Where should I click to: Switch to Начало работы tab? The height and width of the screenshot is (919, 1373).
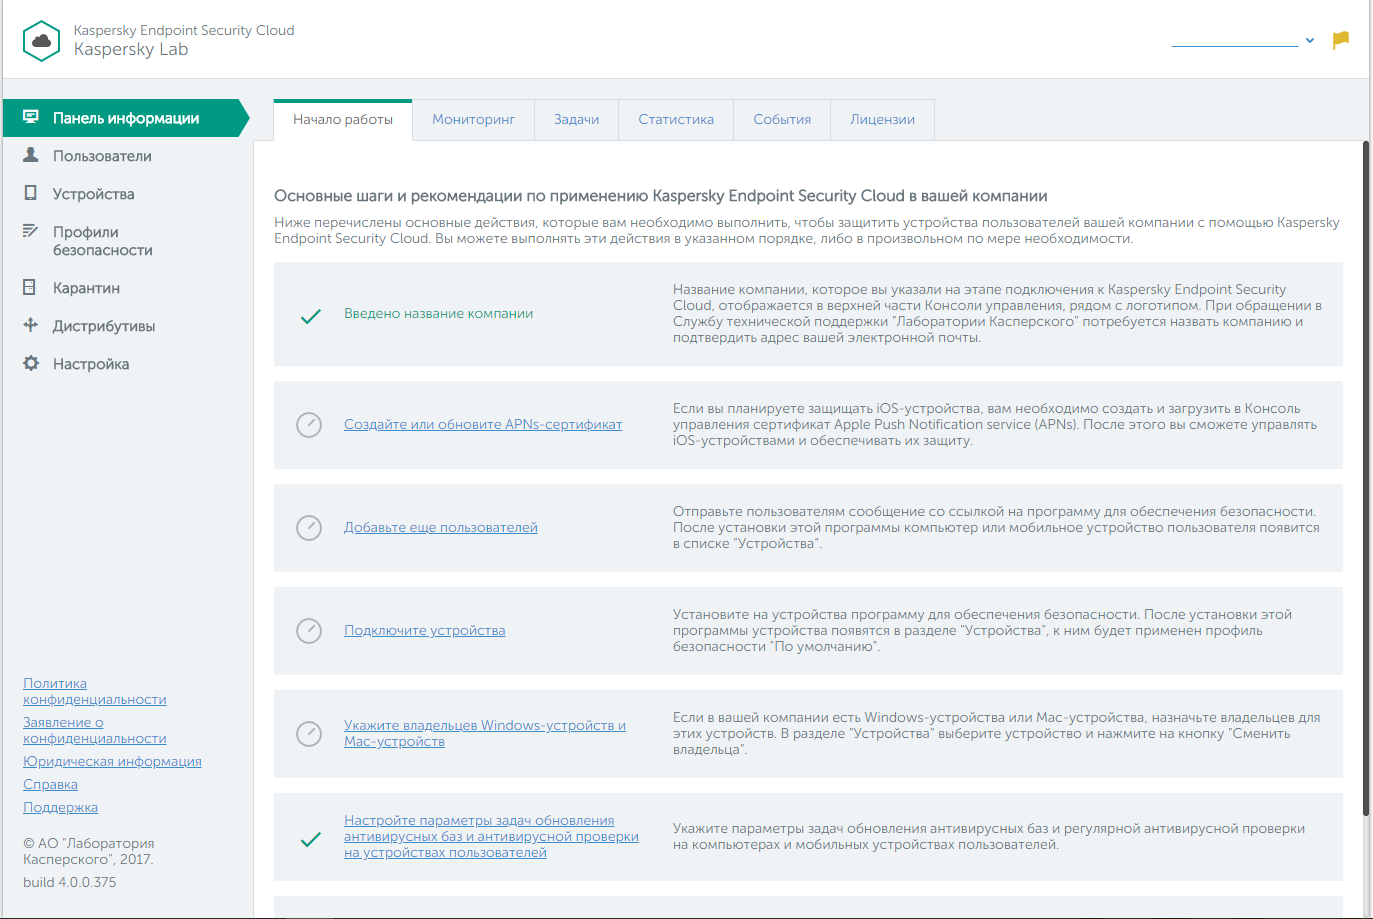tap(343, 120)
